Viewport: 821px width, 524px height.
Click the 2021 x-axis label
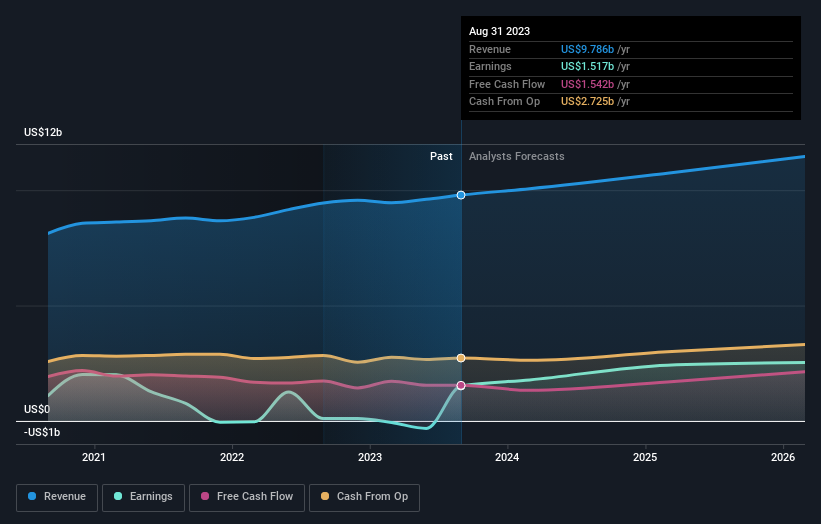click(x=94, y=458)
